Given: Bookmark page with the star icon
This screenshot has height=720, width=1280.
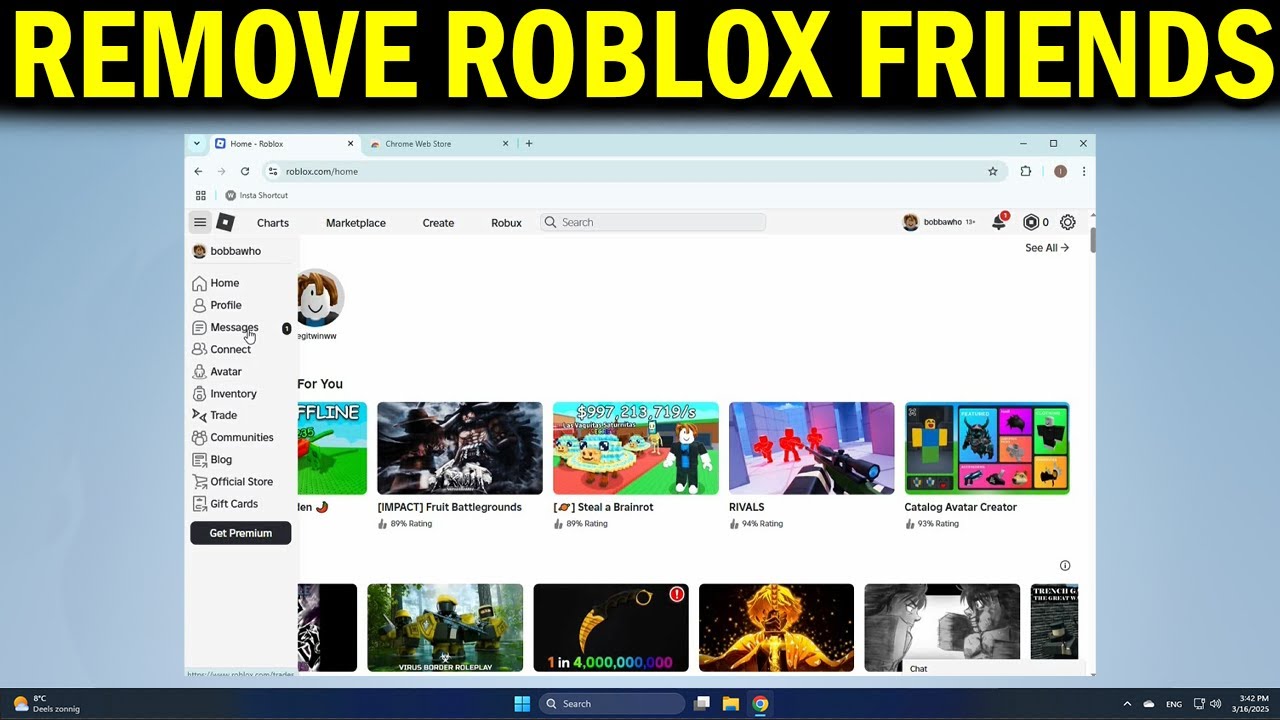Looking at the screenshot, I should tap(993, 171).
